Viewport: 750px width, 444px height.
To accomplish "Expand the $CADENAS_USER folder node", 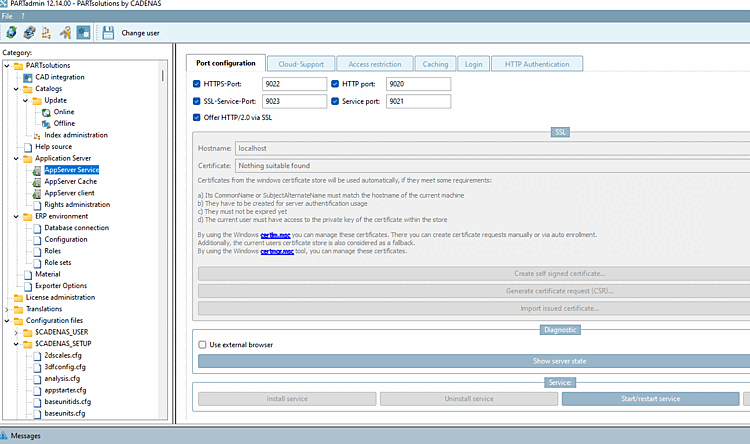I will (x=16, y=332).
